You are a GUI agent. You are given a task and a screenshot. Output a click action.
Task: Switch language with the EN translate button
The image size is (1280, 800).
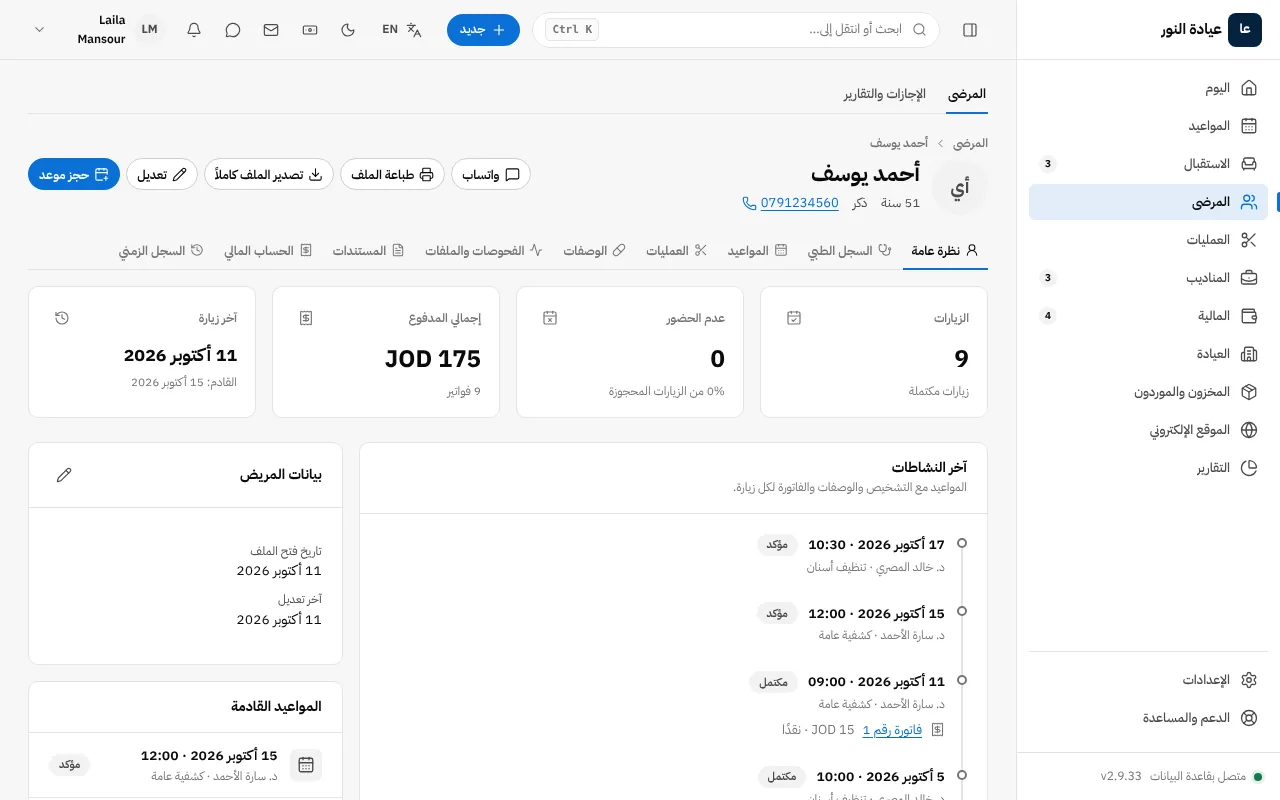(402, 30)
